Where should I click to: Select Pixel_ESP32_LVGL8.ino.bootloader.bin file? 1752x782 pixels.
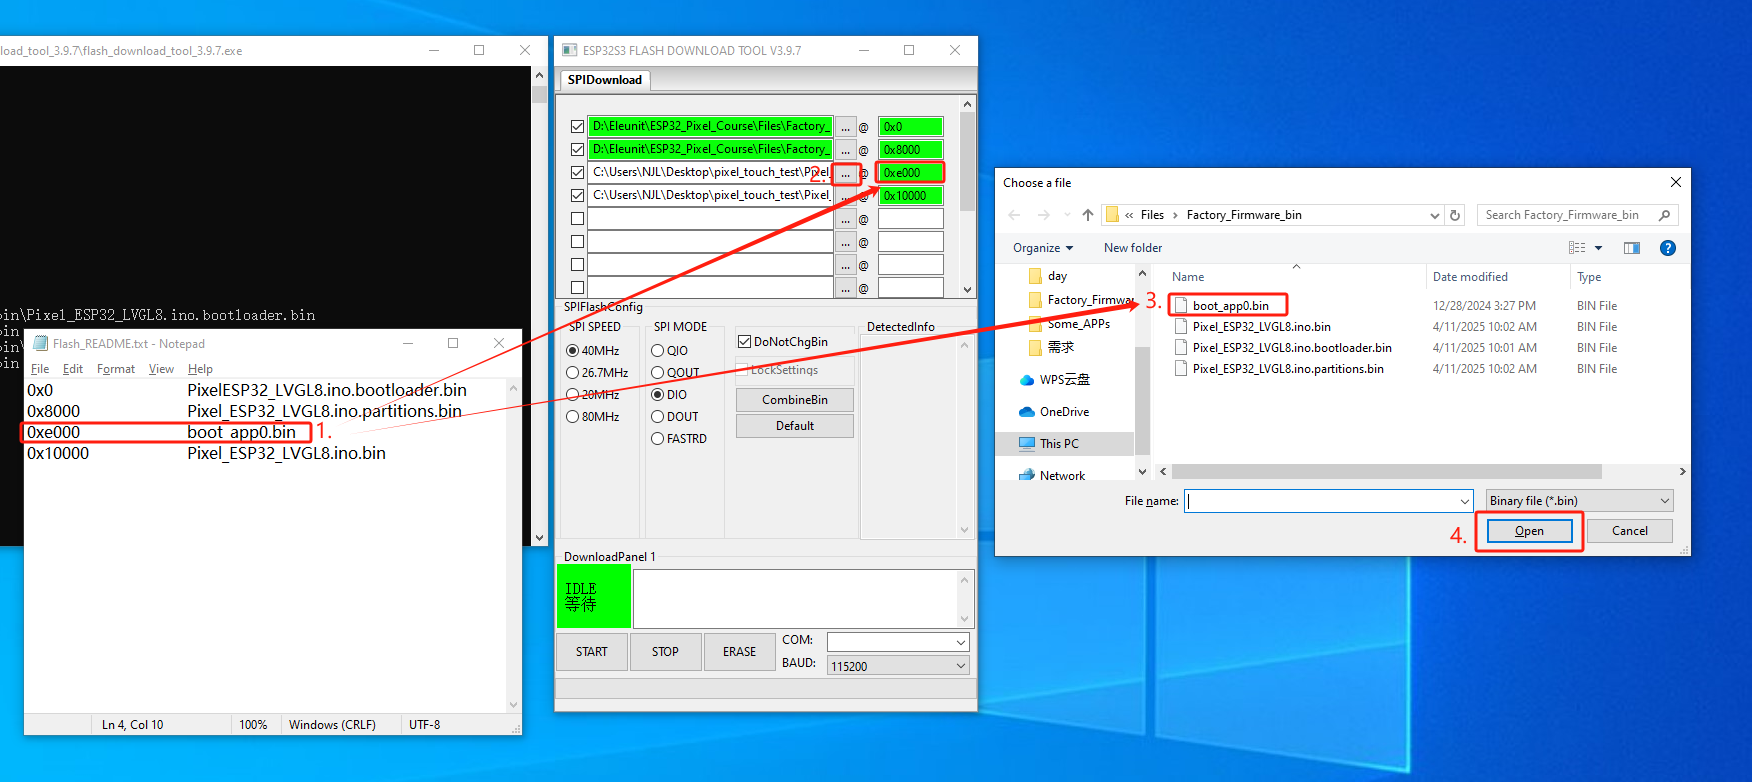(1292, 348)
